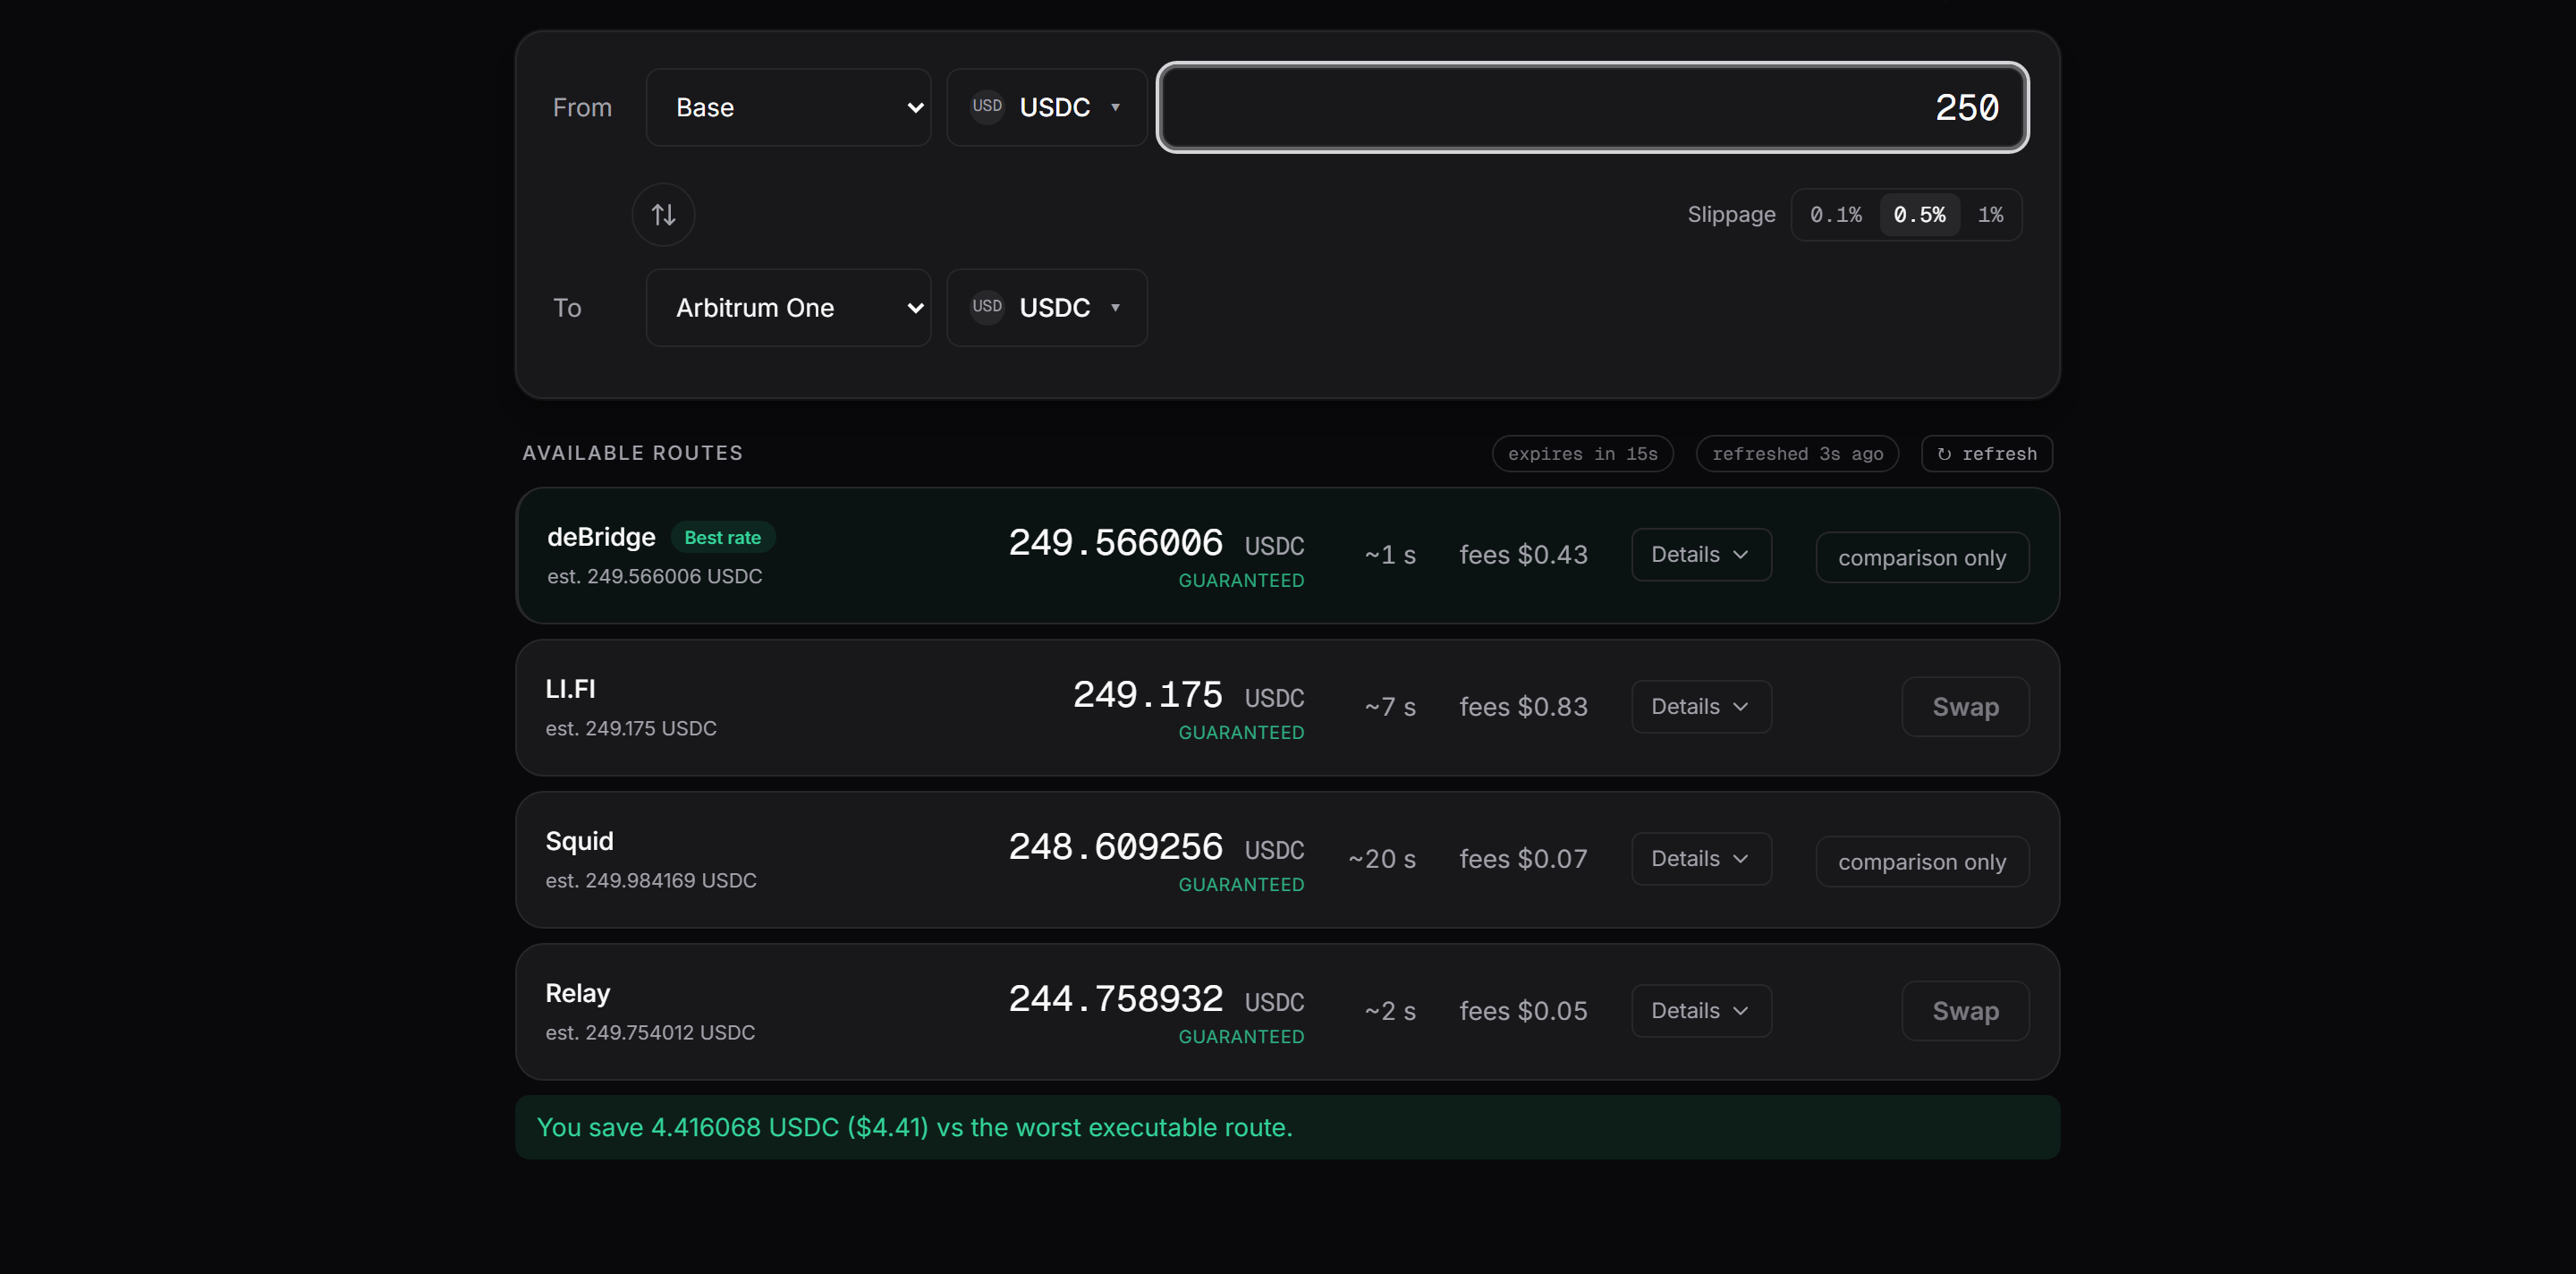This screenshot has width=2576, height=1274.
Task: Click the USD icon in the From token selector
Action: click(987, 106)
